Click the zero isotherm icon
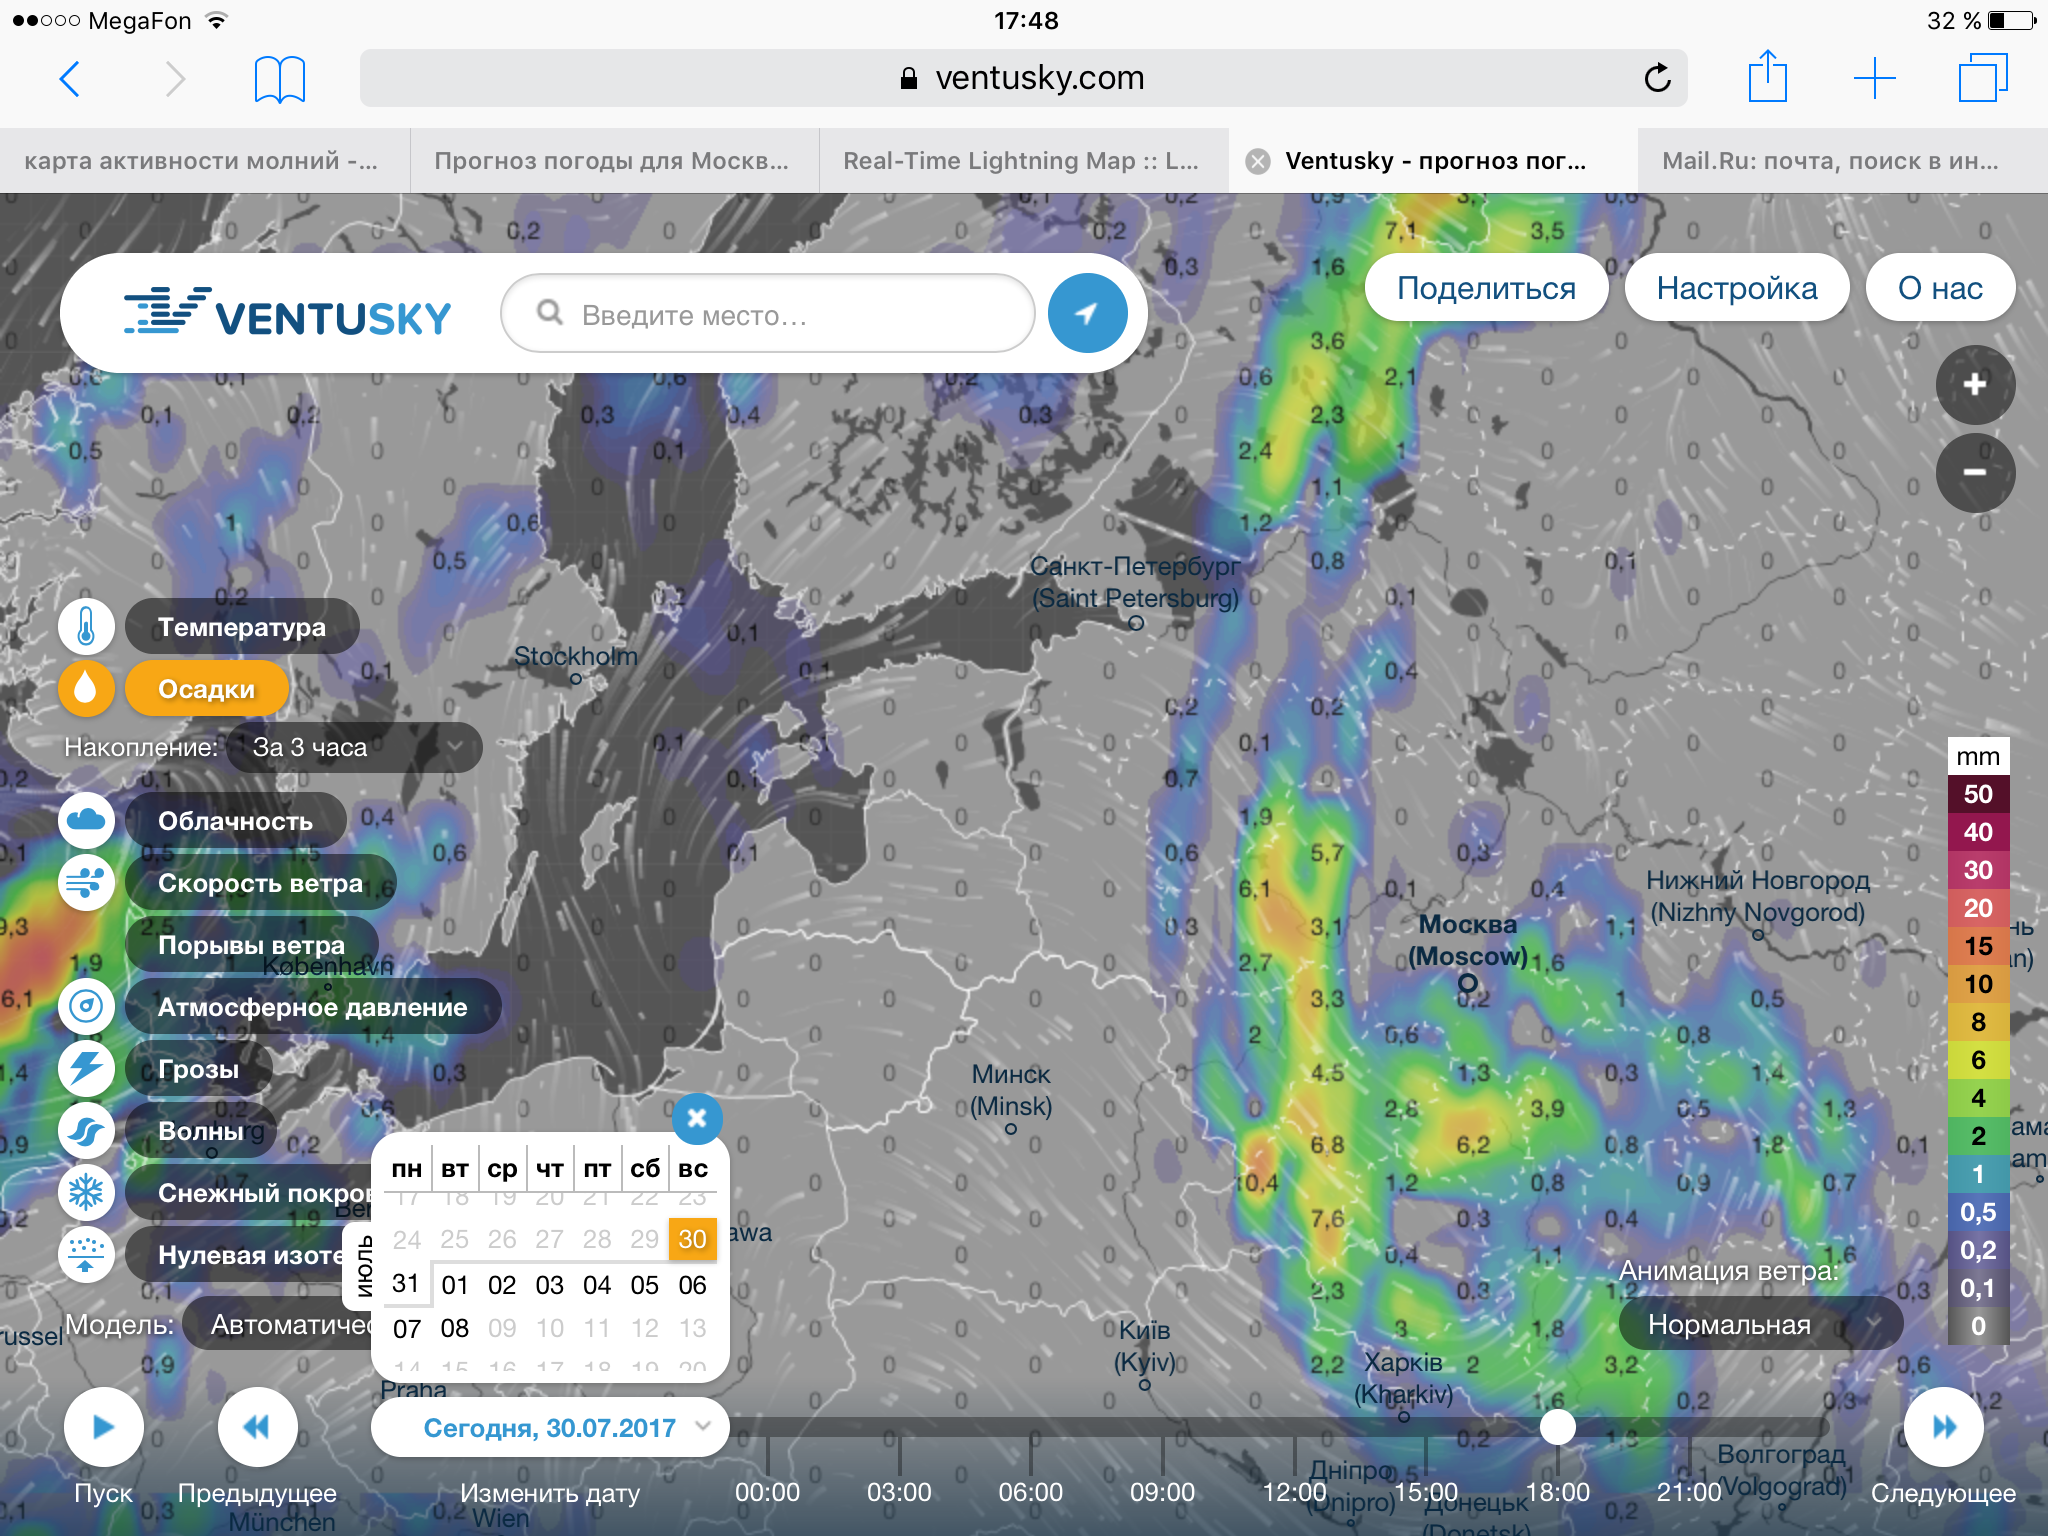2048x1536 pixels. point(86,1255)
